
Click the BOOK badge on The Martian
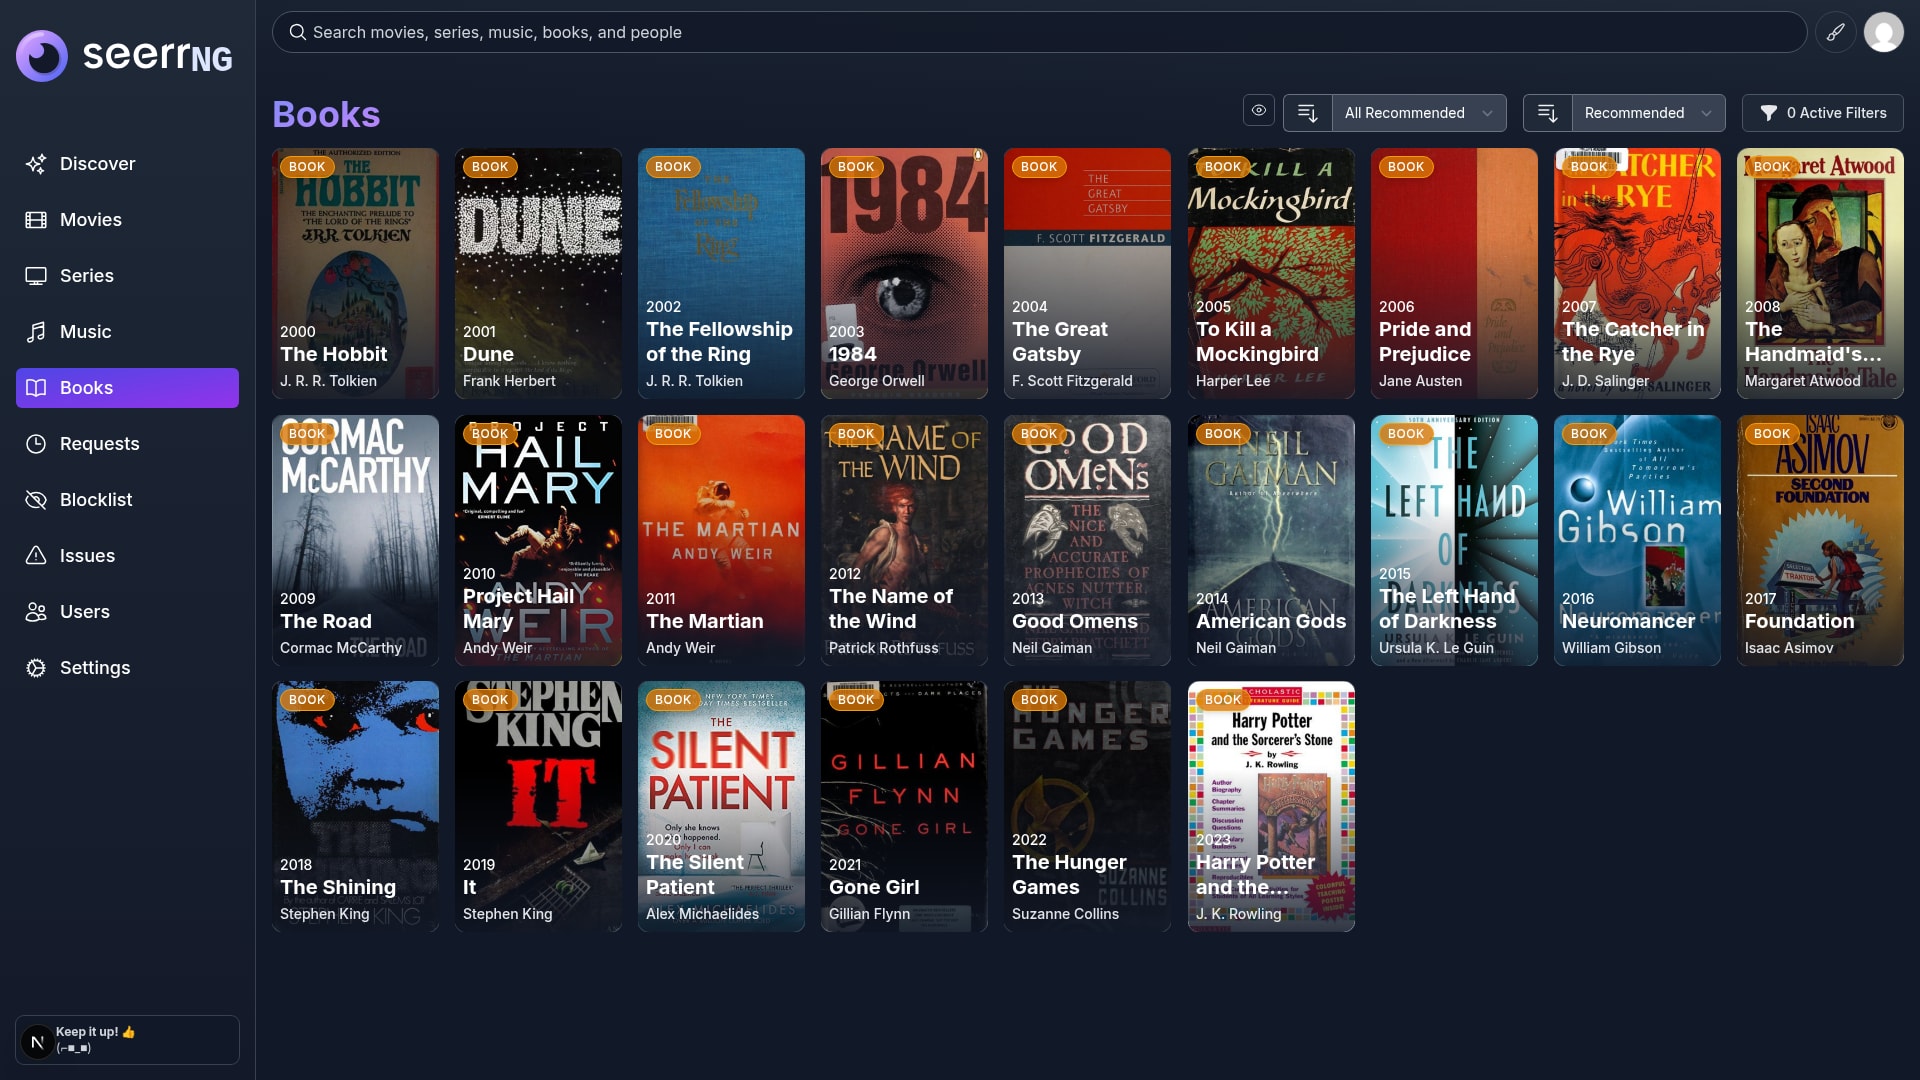tap(673, 434)
